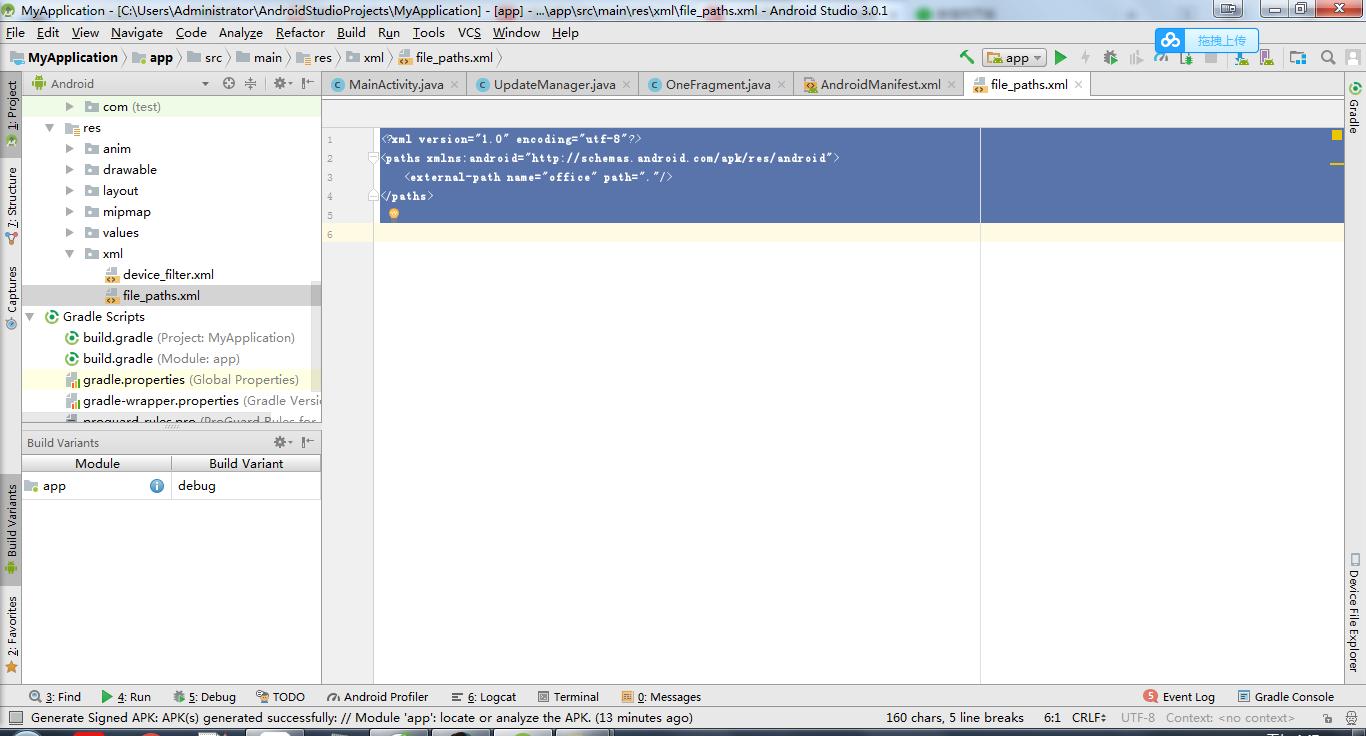
Task: Collapse the xml folder
Action: [x=70, y=254]
